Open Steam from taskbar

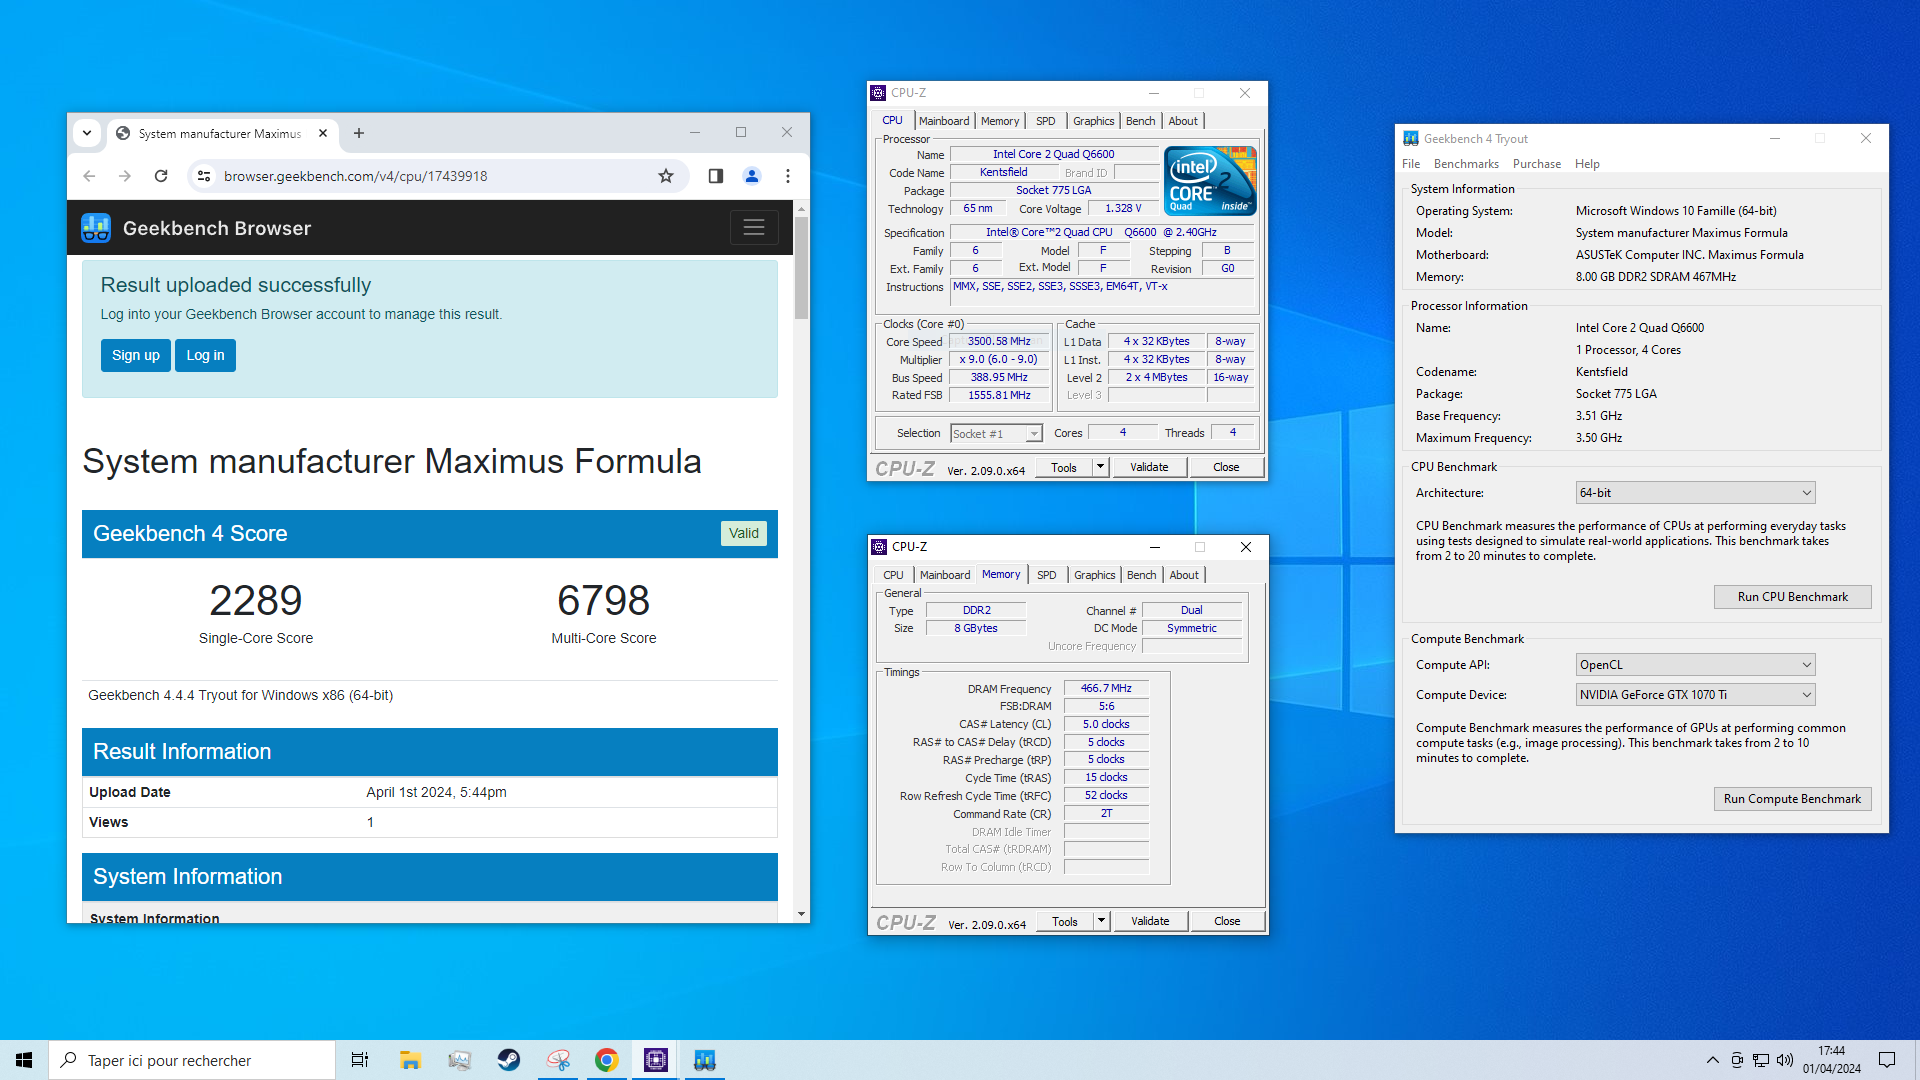[508, 1060]
